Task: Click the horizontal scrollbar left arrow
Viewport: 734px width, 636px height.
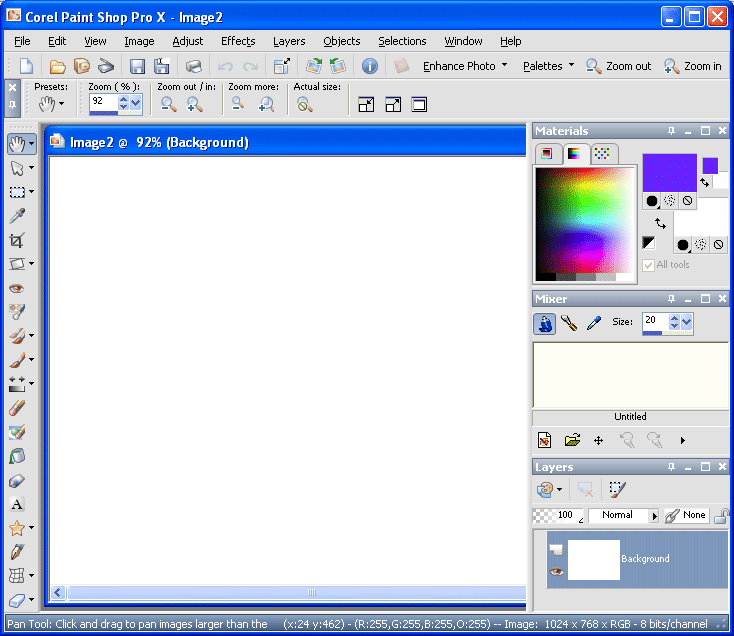Action: [x=58, y=592]
